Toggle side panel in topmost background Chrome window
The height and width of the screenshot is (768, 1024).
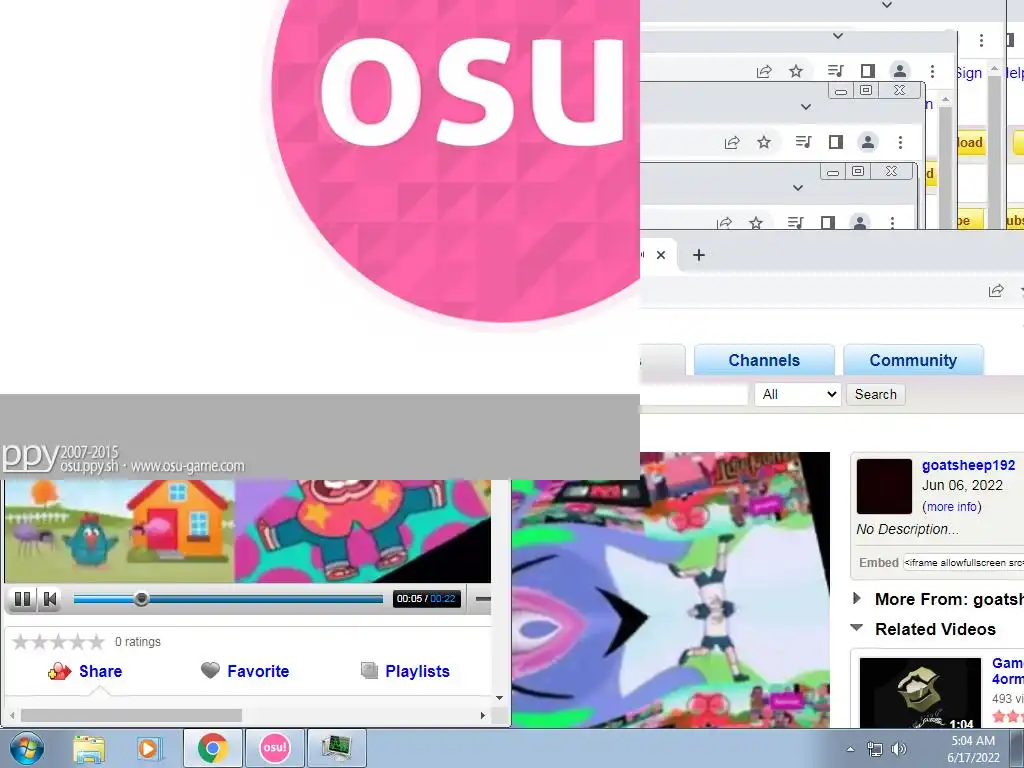pyautogui.click(x=867, y=71)
